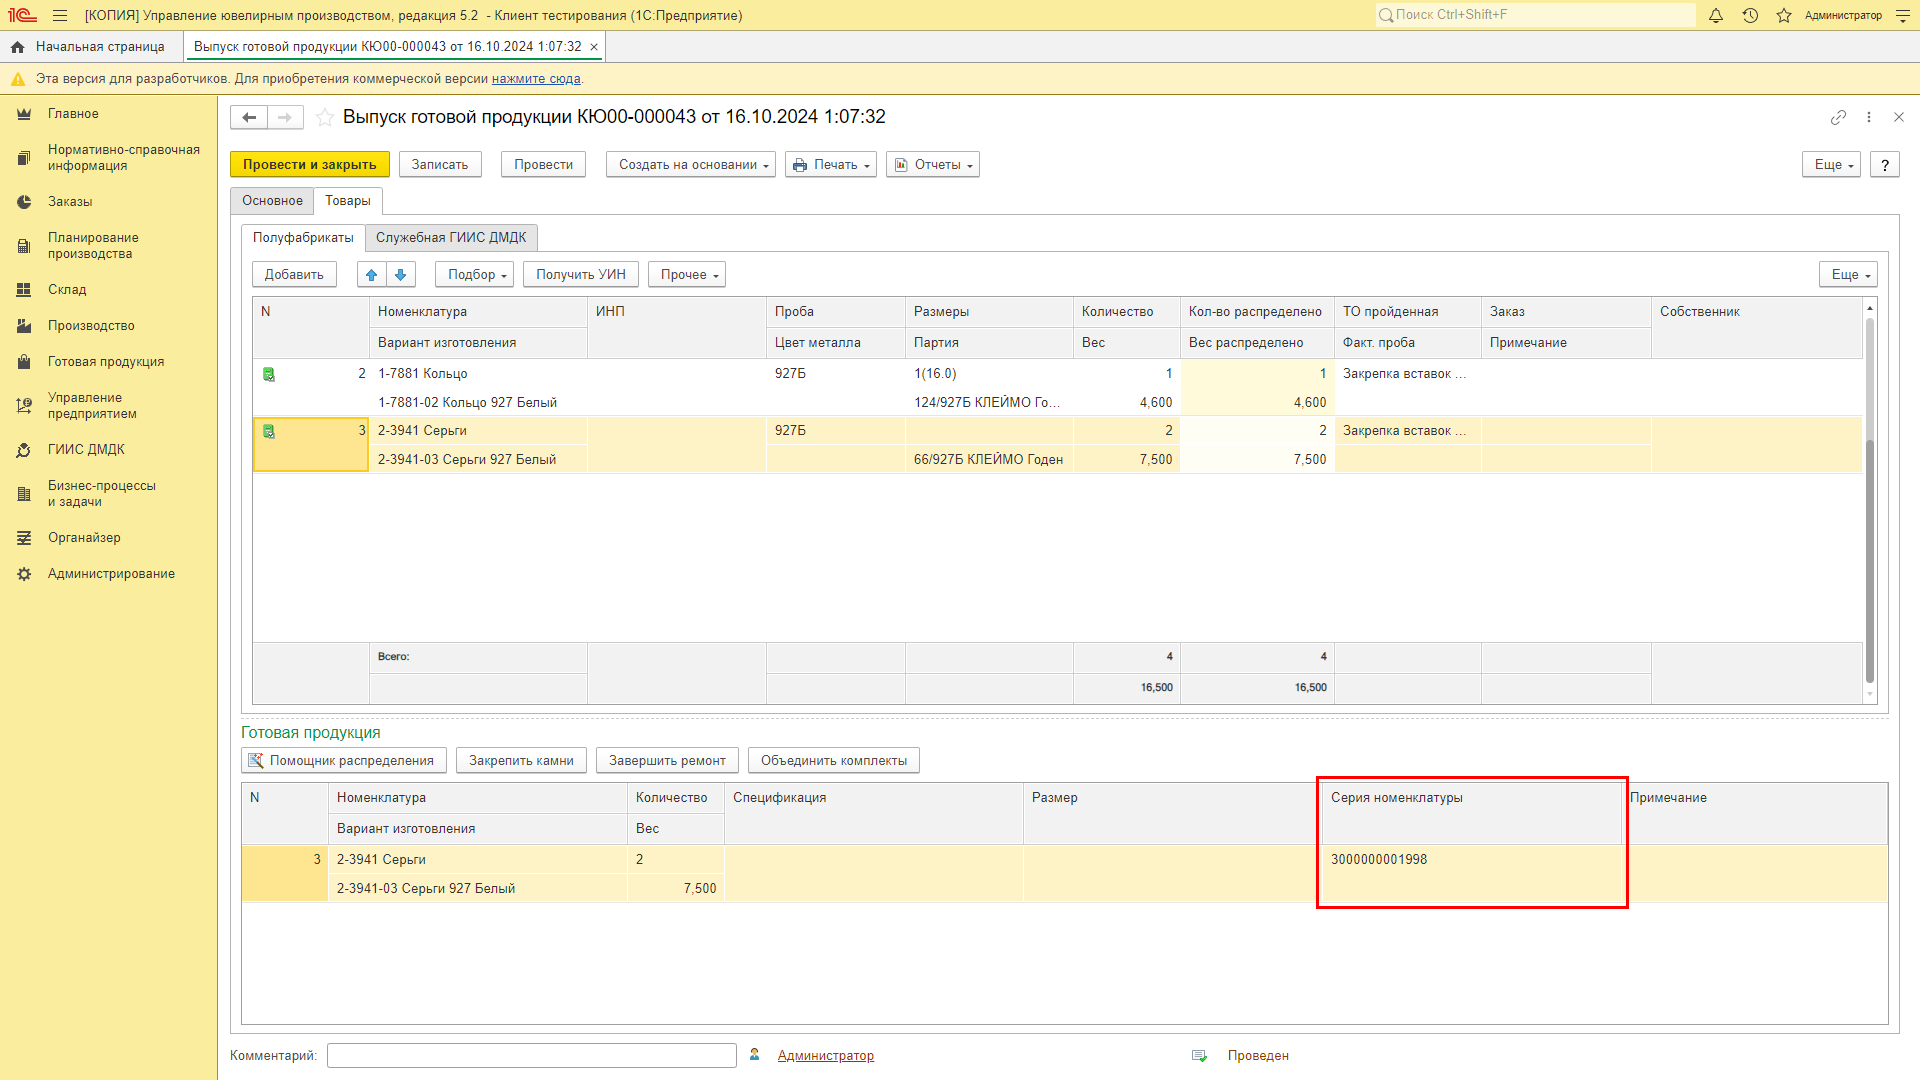Viewport: 1920px width, 1080px height.
Task: Open the main hamburger menu
Action: coord(60,15)
